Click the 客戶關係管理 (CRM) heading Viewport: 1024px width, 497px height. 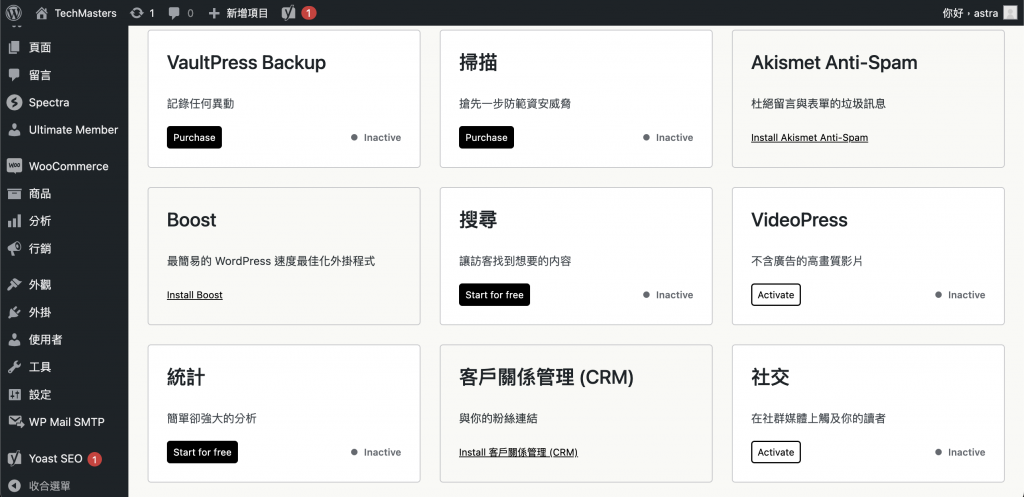(546, 377)
